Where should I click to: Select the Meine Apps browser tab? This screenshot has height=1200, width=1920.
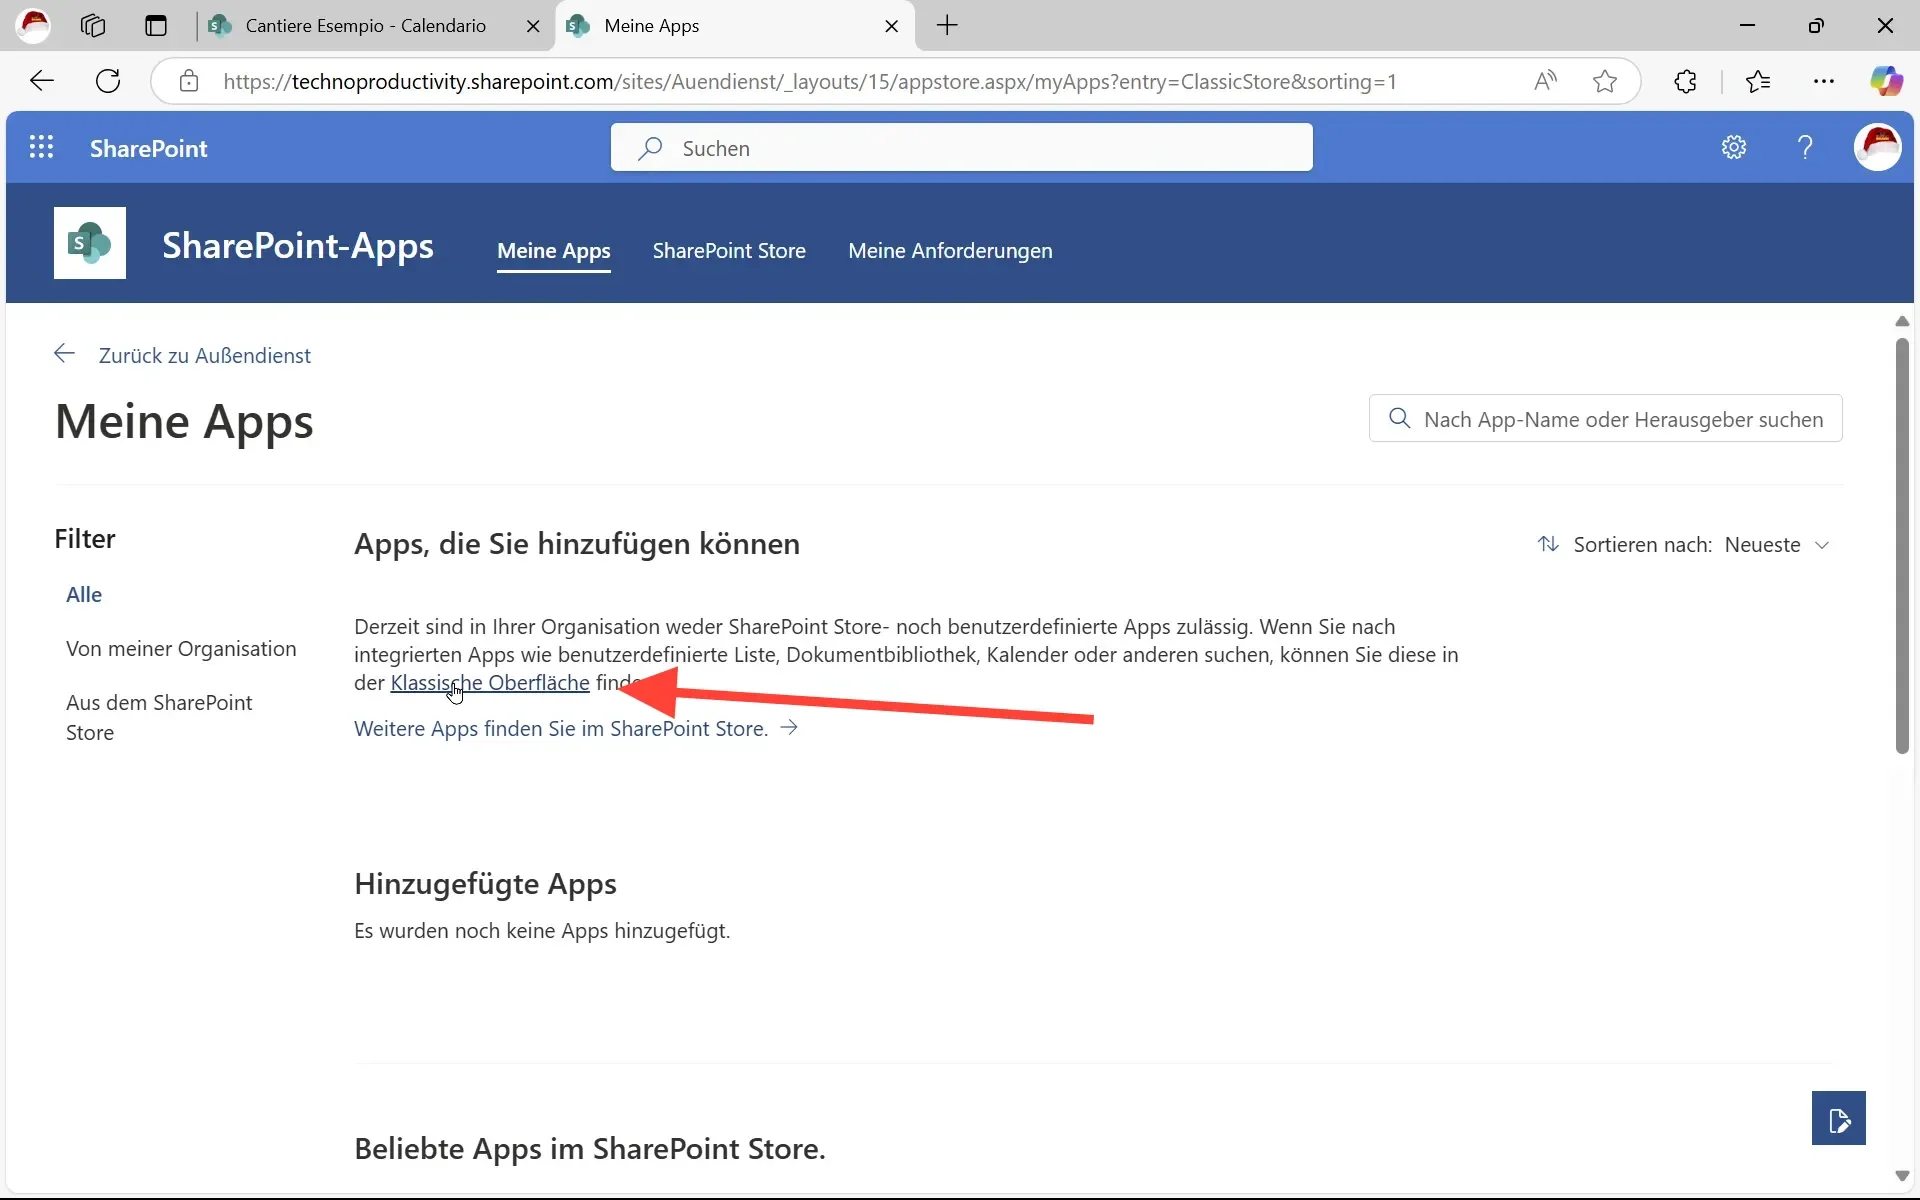coord(733,26)
